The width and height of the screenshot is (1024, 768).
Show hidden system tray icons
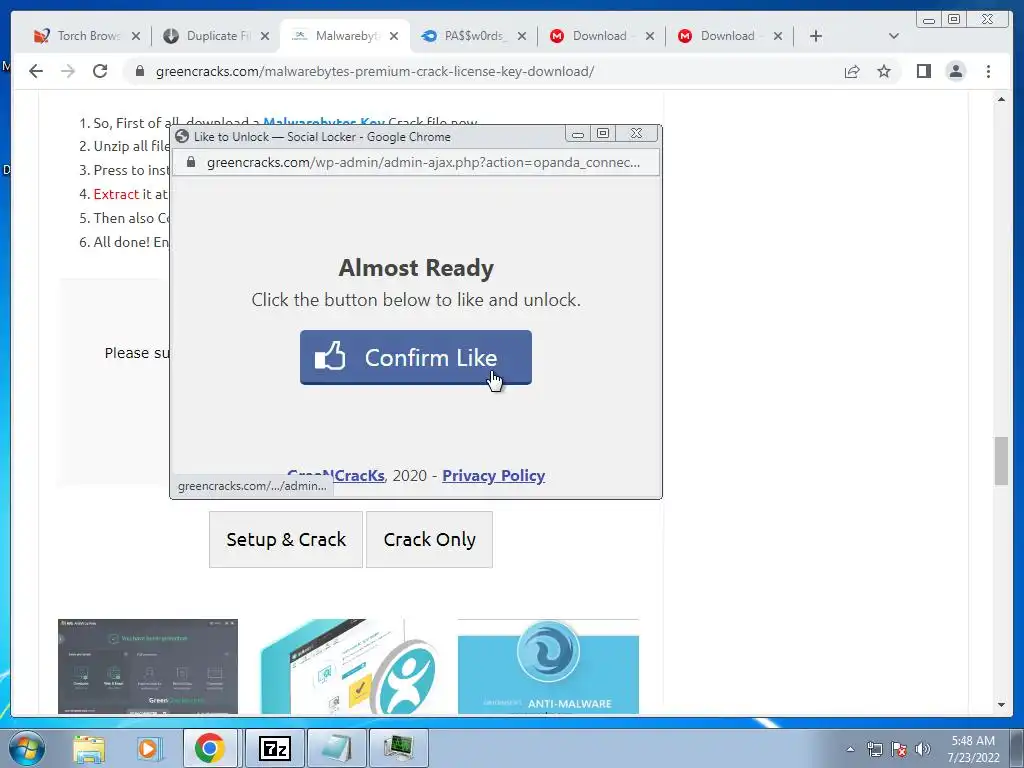pos(850,749)
